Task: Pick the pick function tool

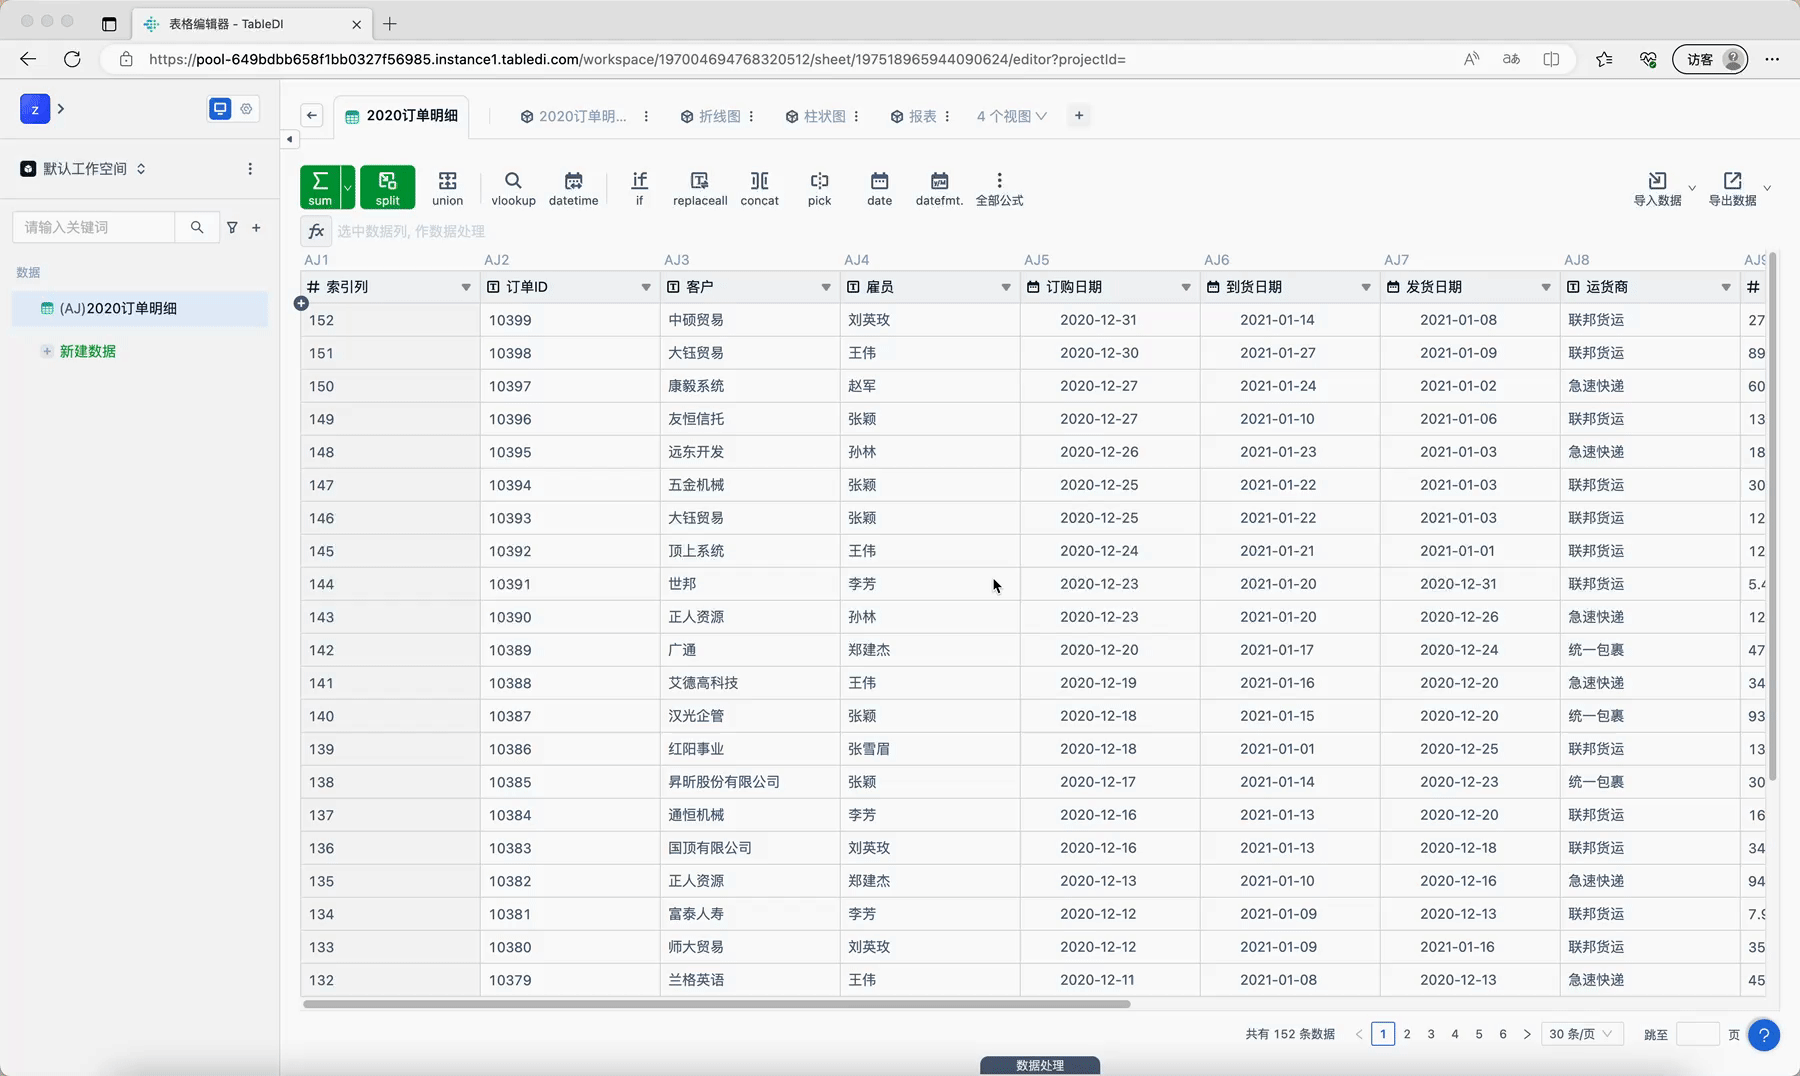Action: (x=819, y=187)
